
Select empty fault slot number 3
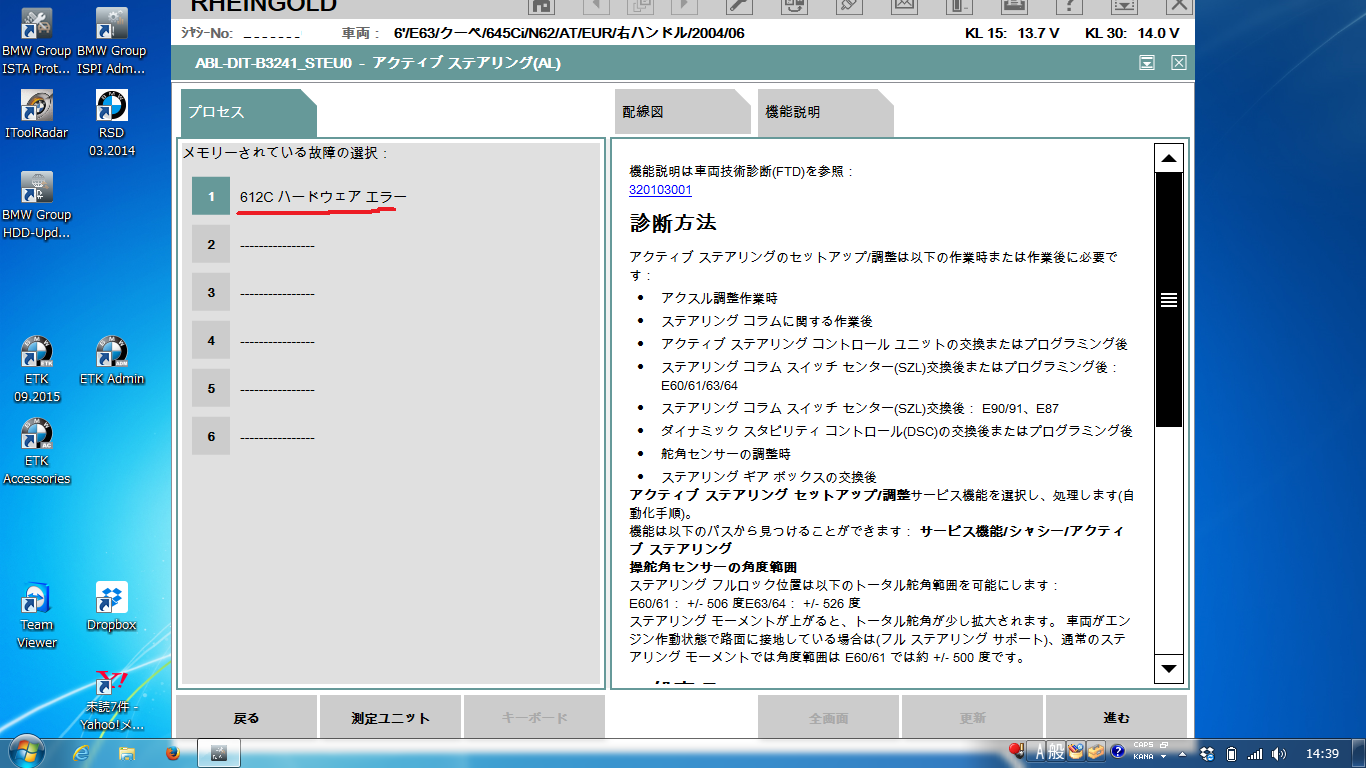coord(211,293)
